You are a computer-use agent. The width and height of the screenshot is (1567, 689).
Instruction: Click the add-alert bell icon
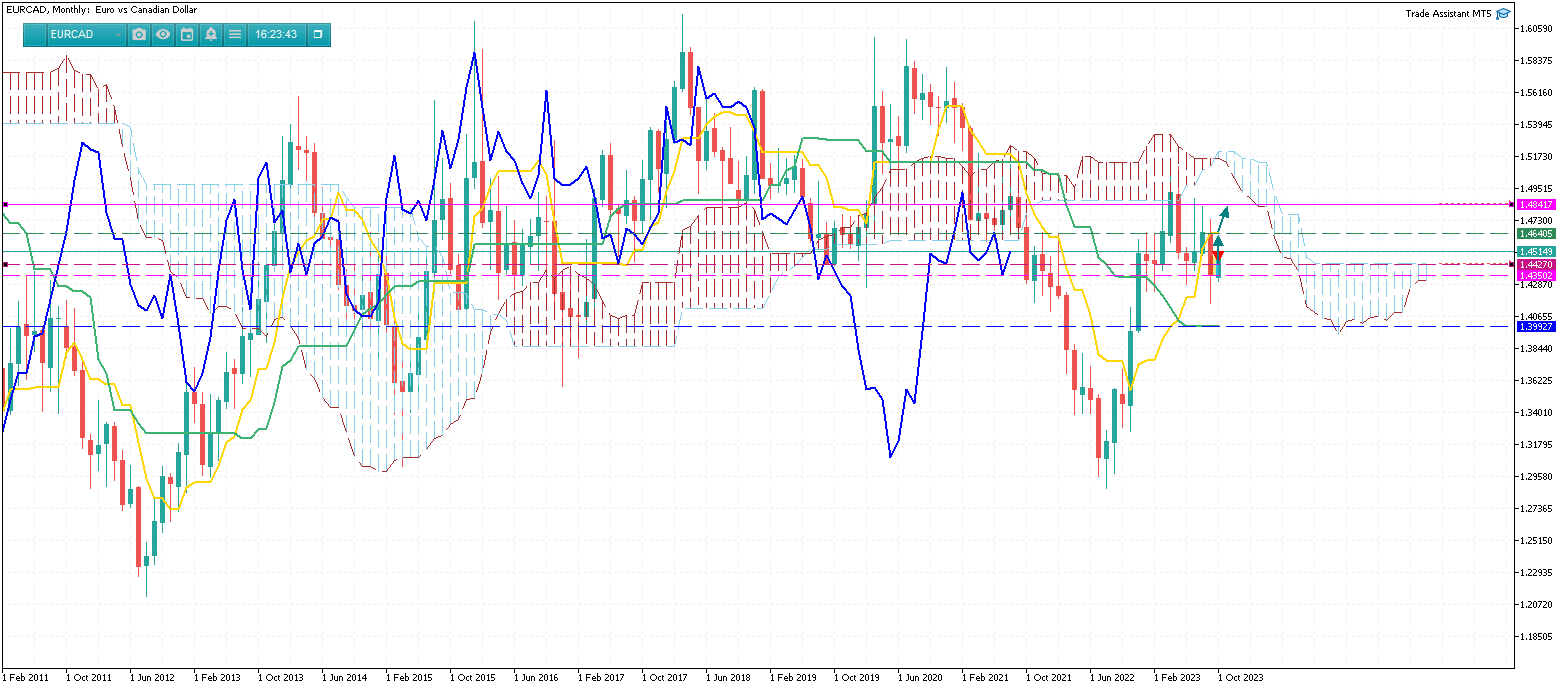211,34
